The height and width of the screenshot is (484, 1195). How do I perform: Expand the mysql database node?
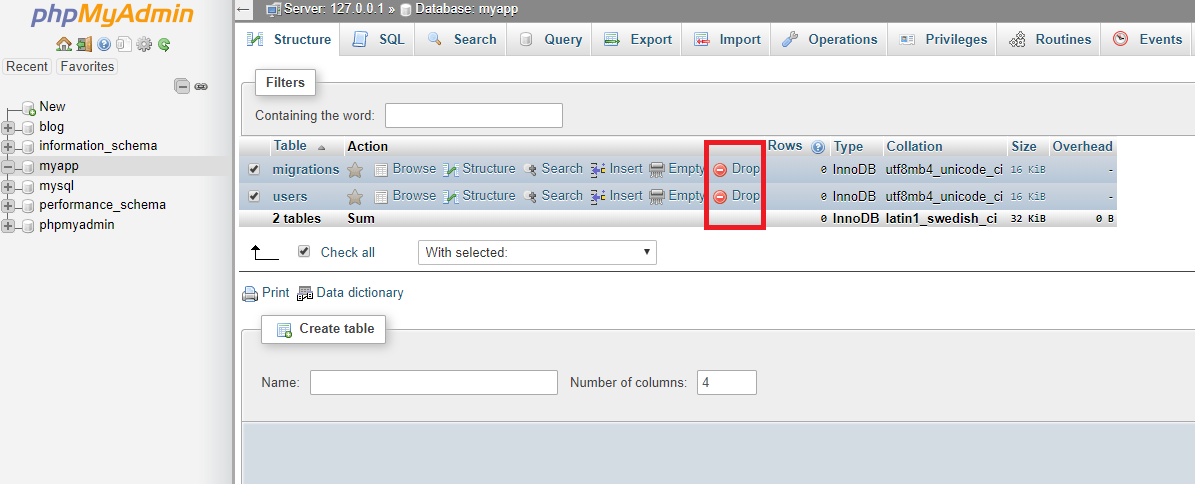[8, 186]
